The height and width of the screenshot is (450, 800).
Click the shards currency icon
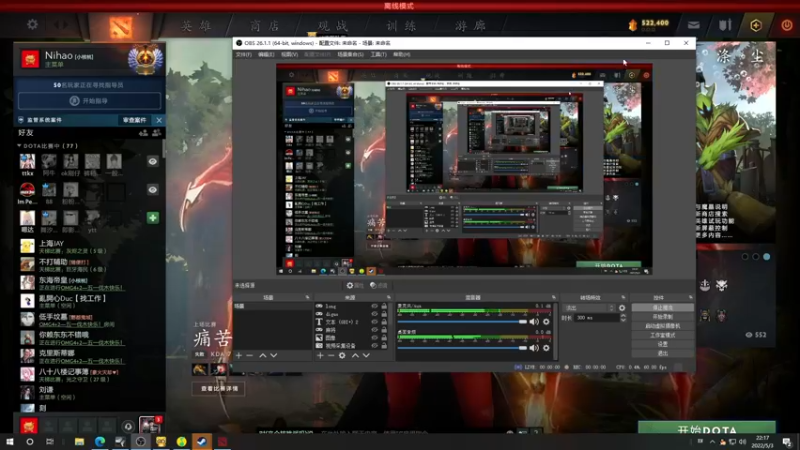point(633,25)
